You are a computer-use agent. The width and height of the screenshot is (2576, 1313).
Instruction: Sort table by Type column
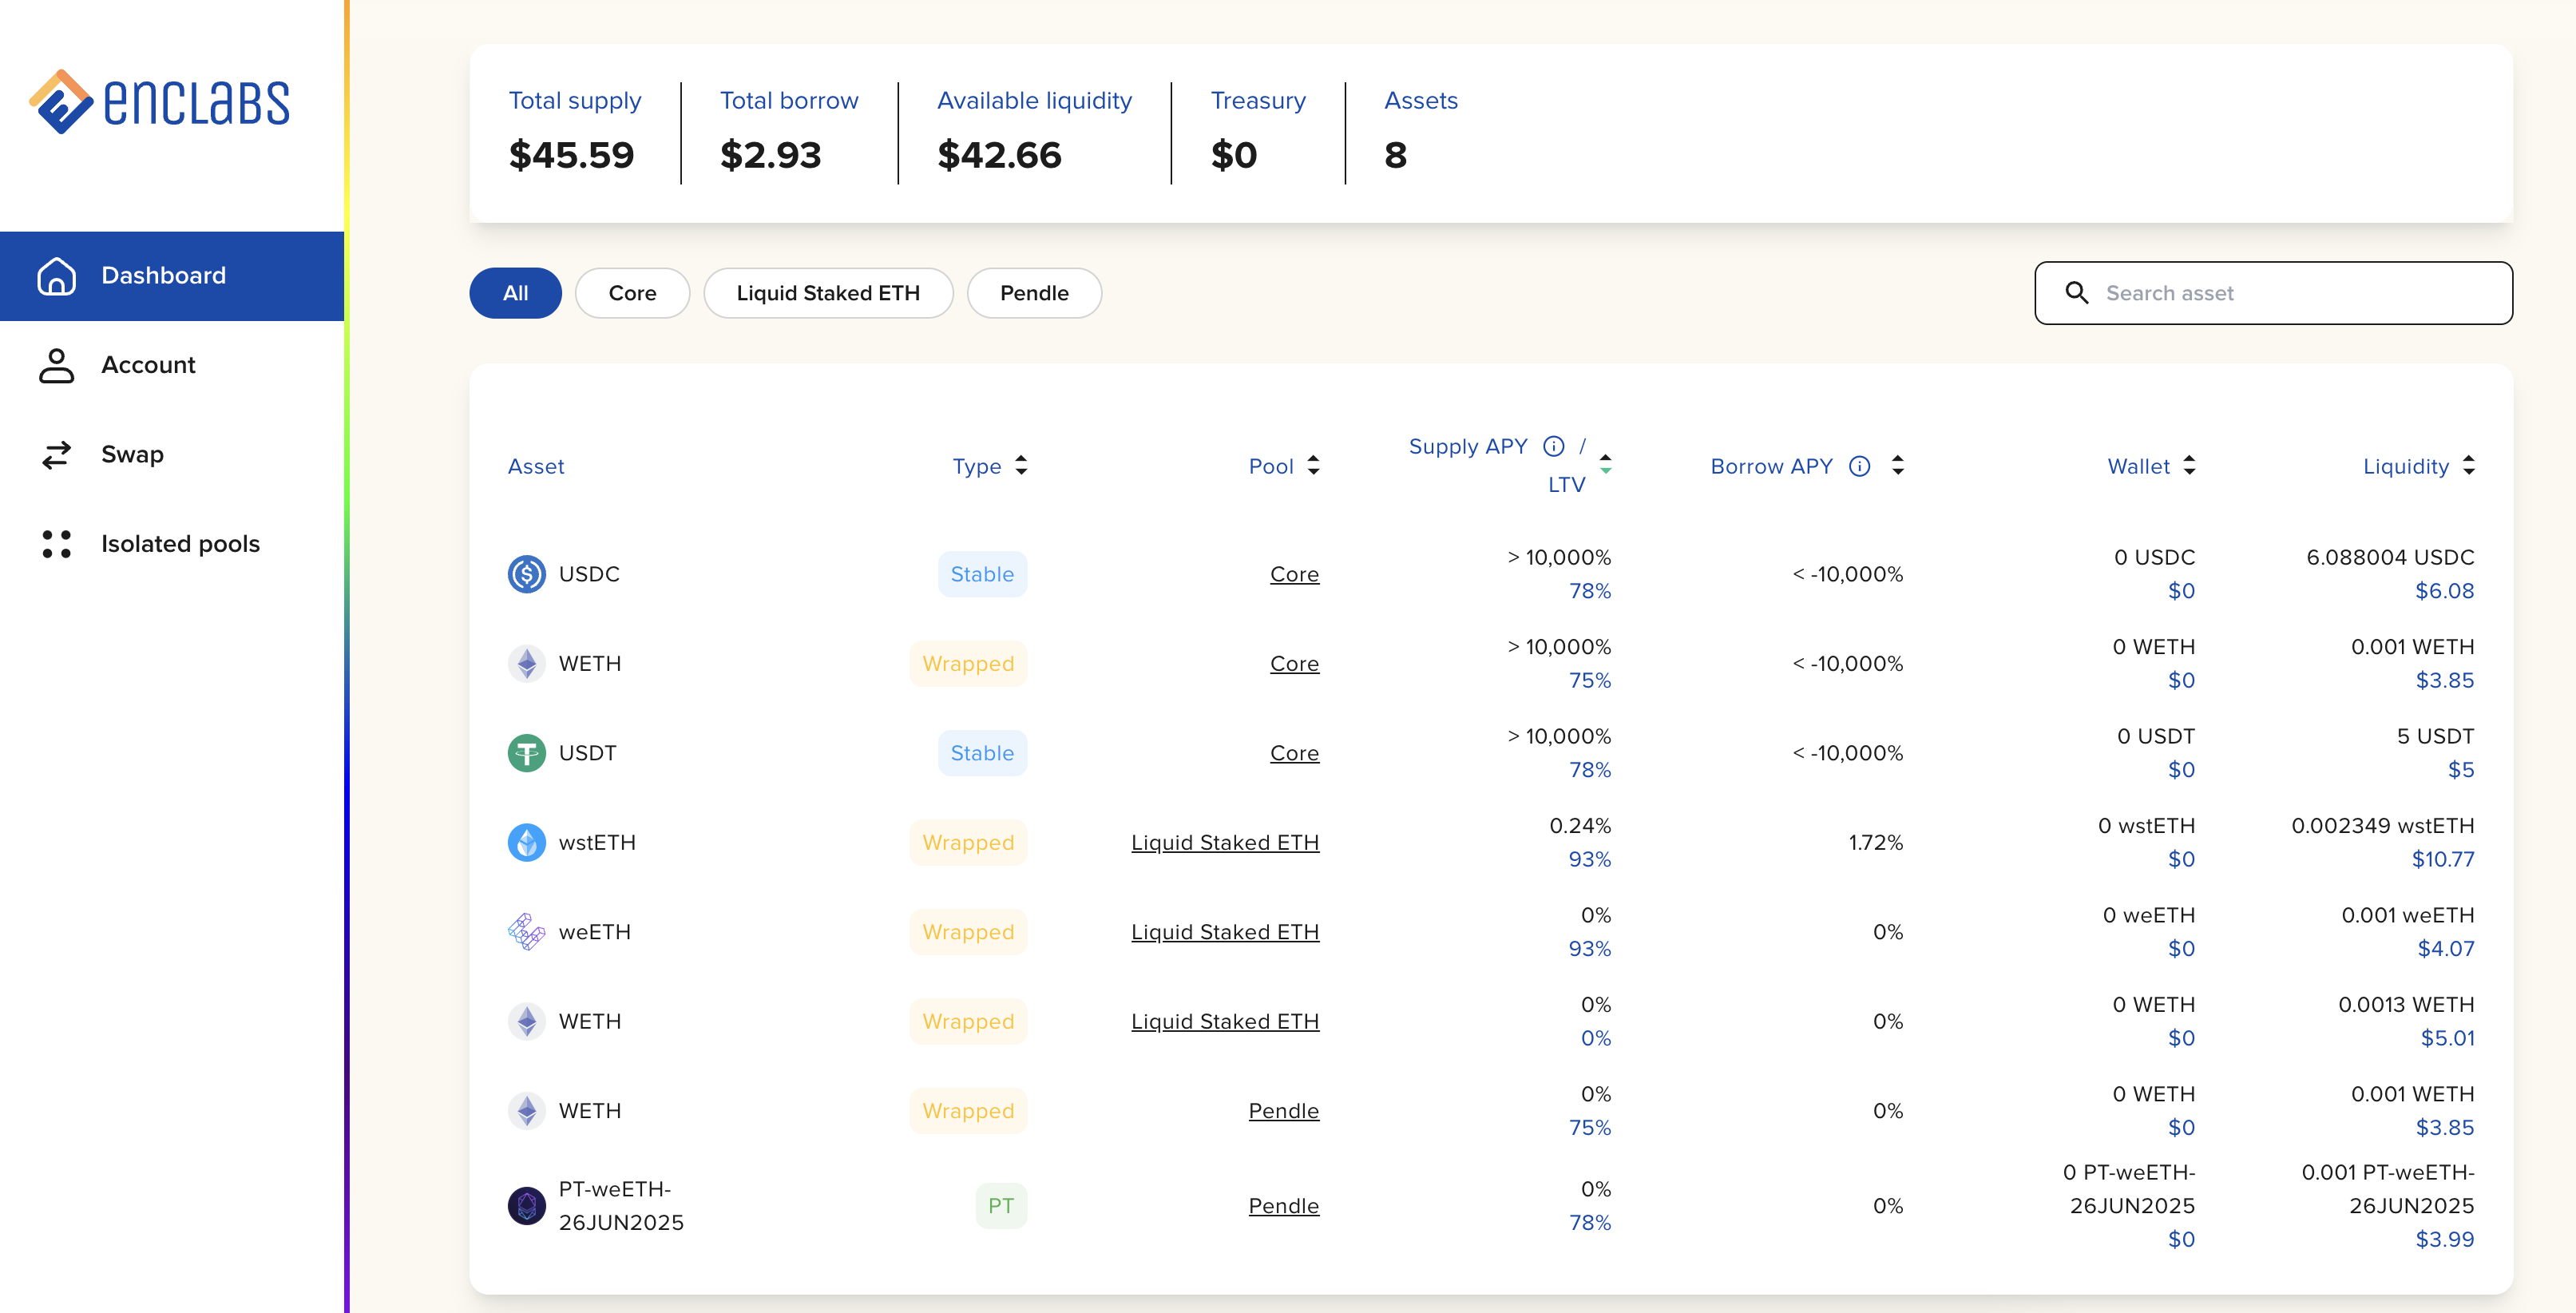point(1021,466)
